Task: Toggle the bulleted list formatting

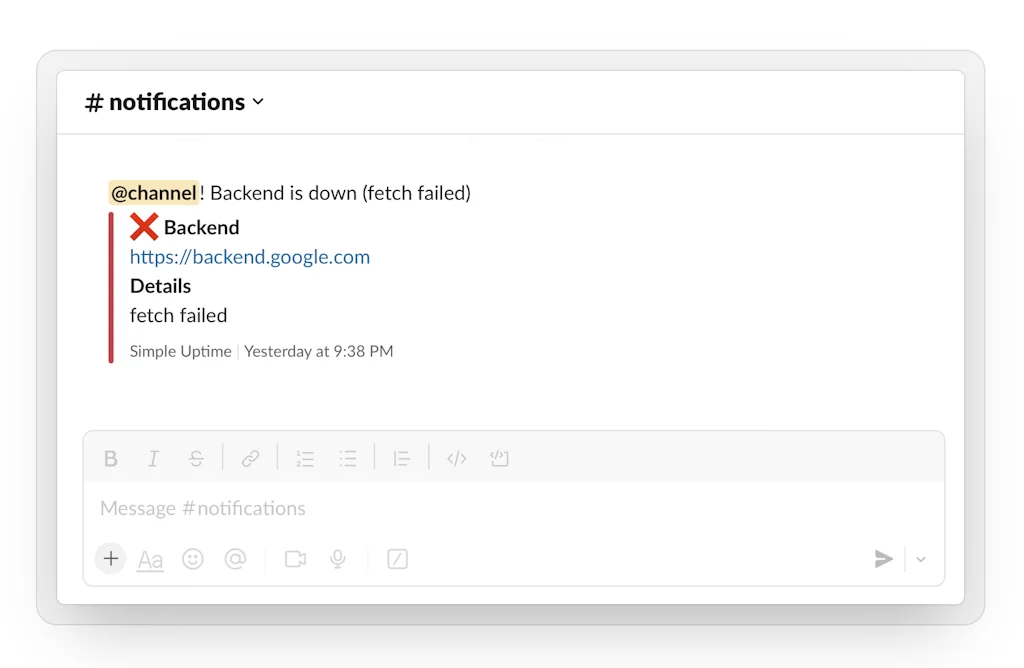Action: click(x=348, y=458)
